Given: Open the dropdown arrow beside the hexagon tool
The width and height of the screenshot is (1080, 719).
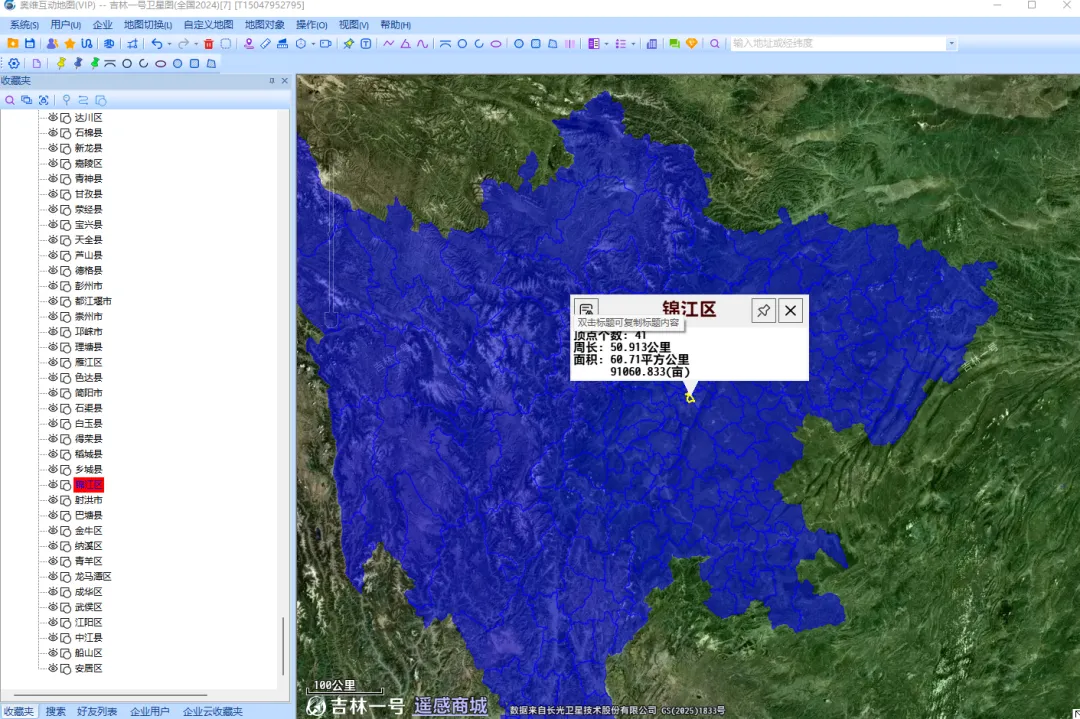Looking at the screenshot, I should coord(313,43).
